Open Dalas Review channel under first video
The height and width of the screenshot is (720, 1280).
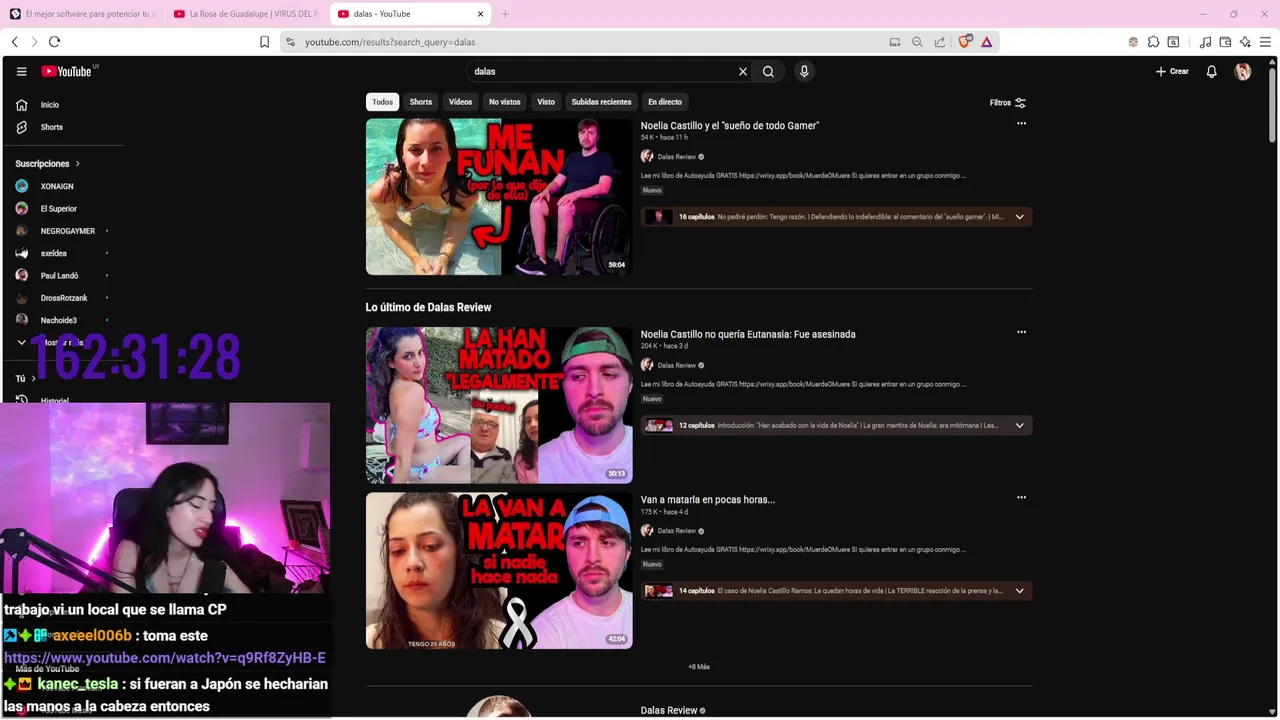[677, 157]
